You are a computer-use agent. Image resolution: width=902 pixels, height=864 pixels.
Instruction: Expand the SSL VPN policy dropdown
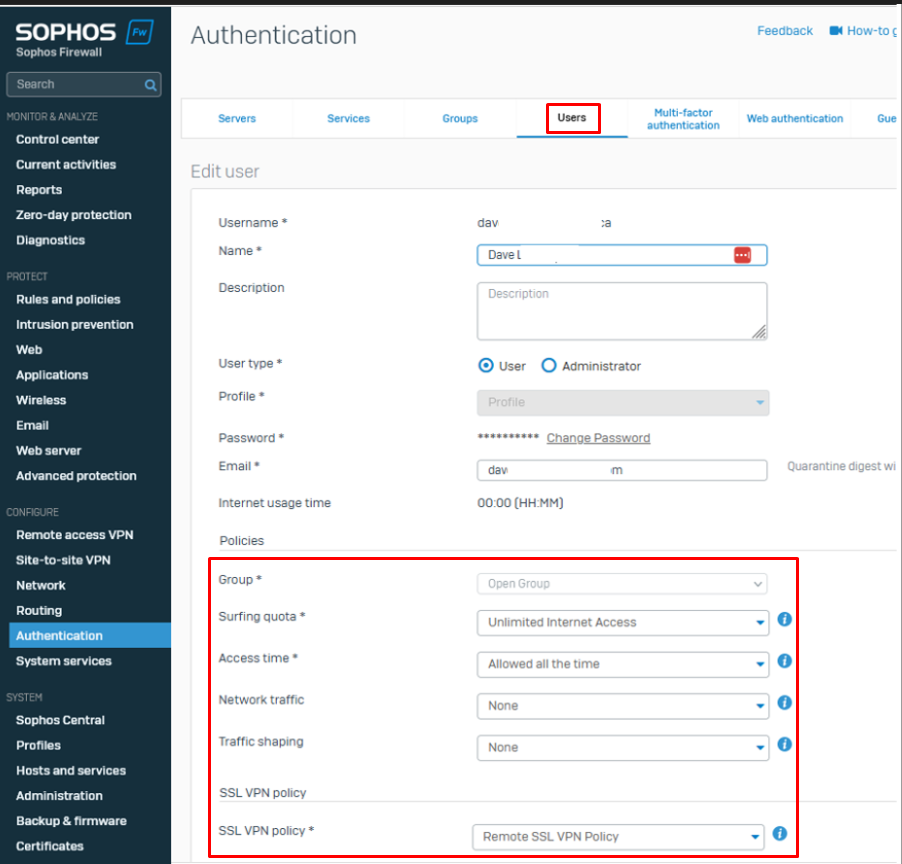(618, 836)
